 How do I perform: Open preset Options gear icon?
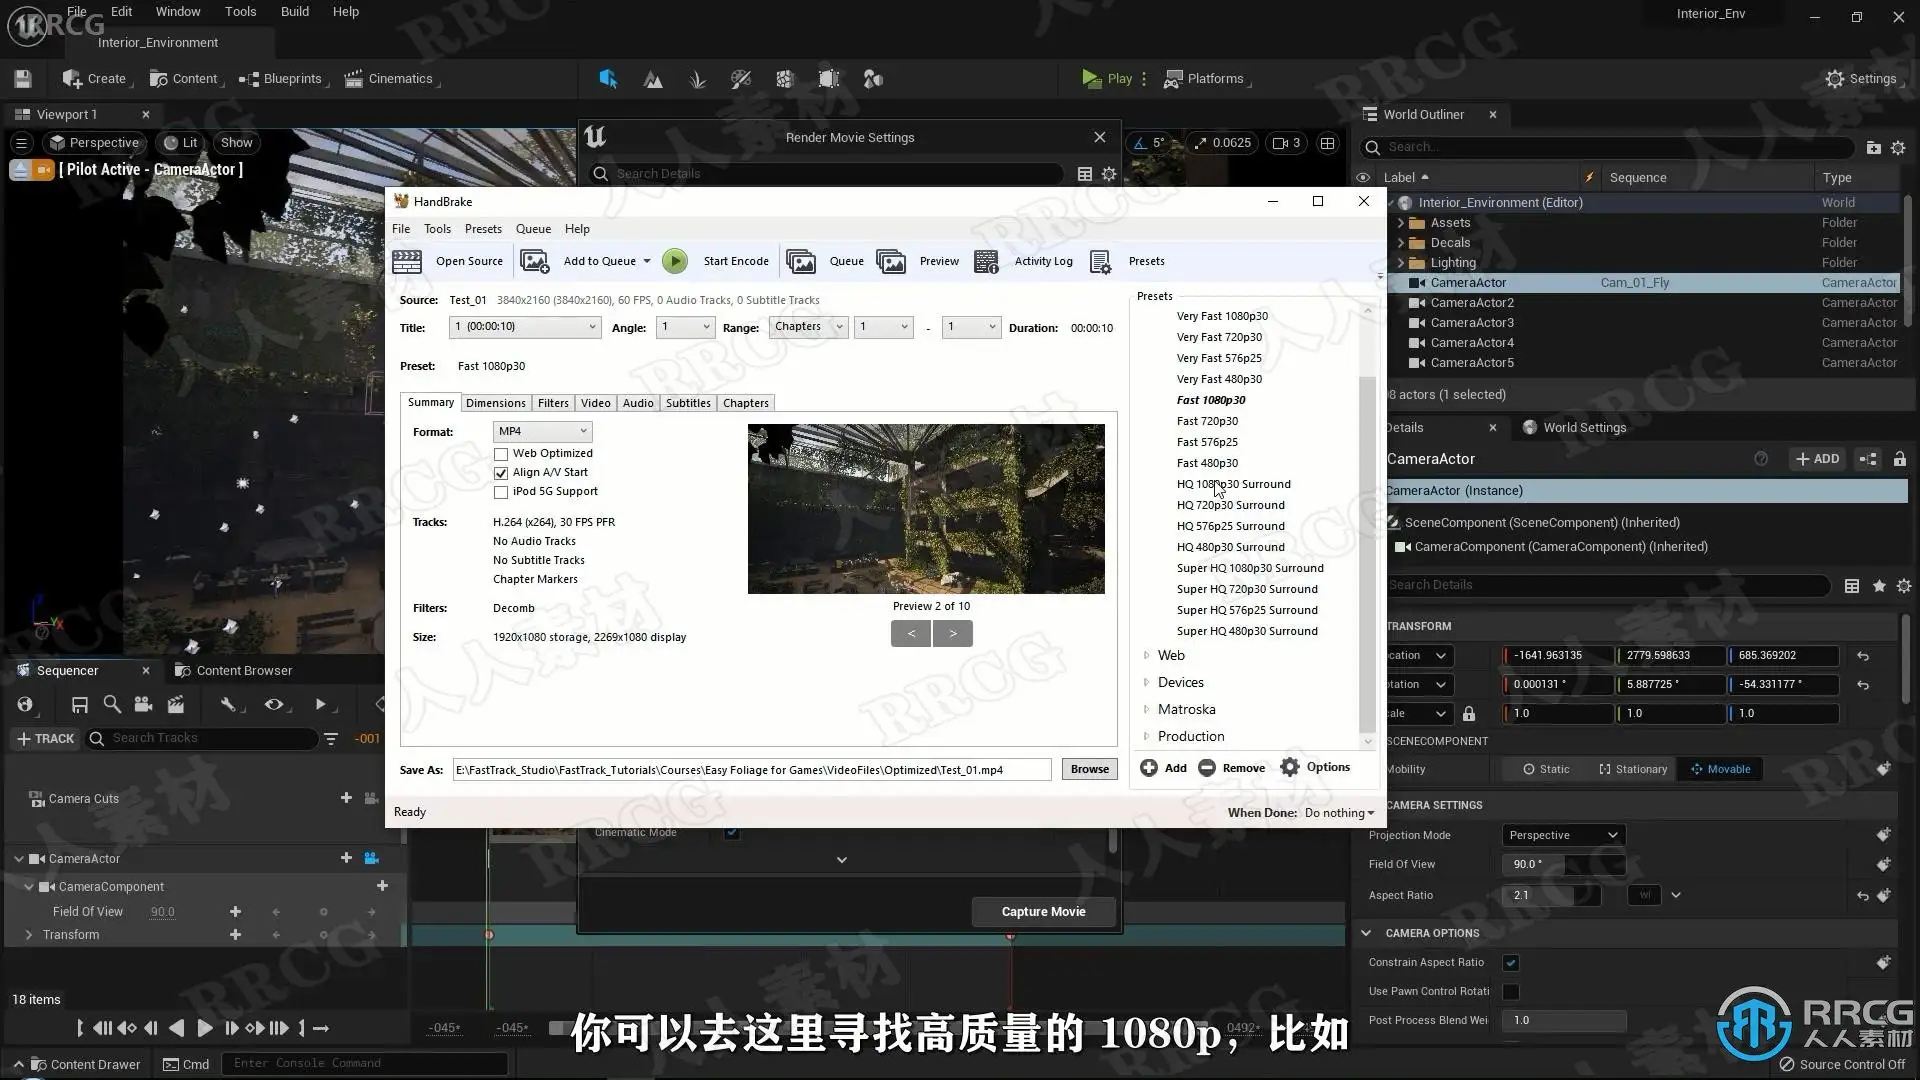pyautogui.click(x=1290, y=767)
